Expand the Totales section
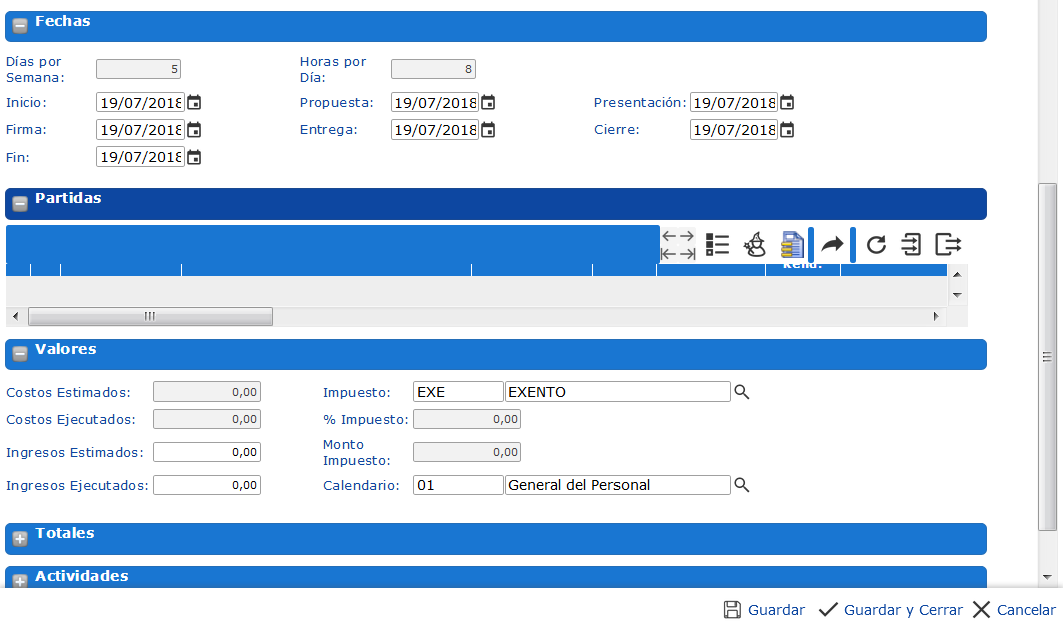The image size is (1063, 629). tap(20, 539)
